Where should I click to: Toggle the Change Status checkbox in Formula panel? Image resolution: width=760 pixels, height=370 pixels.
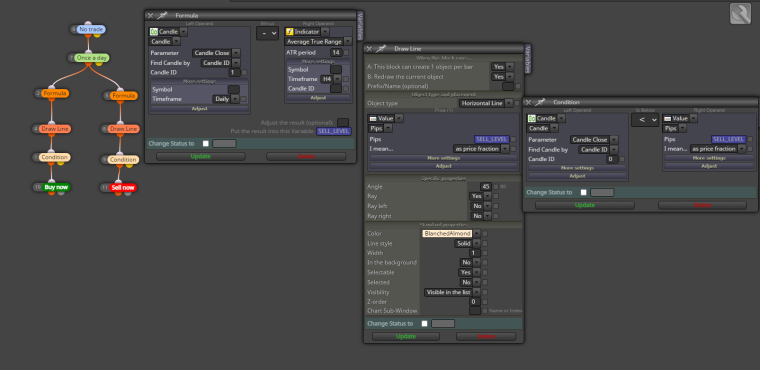click(206, 144)
